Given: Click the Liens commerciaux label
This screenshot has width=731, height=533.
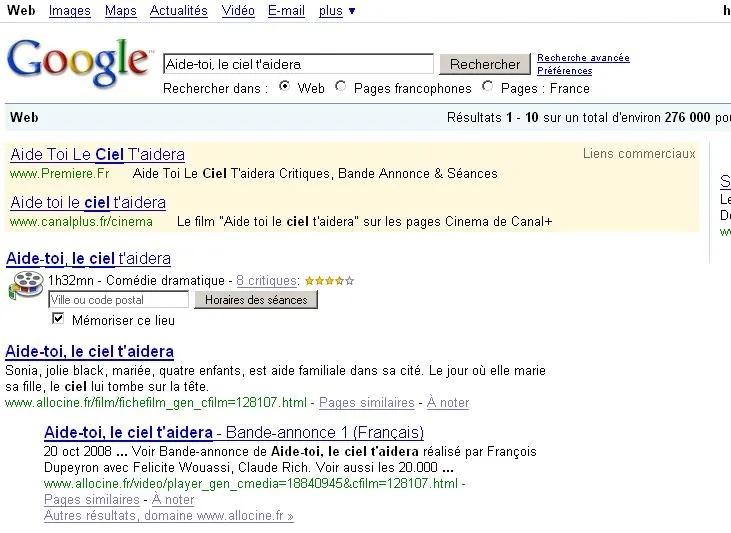Looking at the screenshot, I should tap(639, 153).
